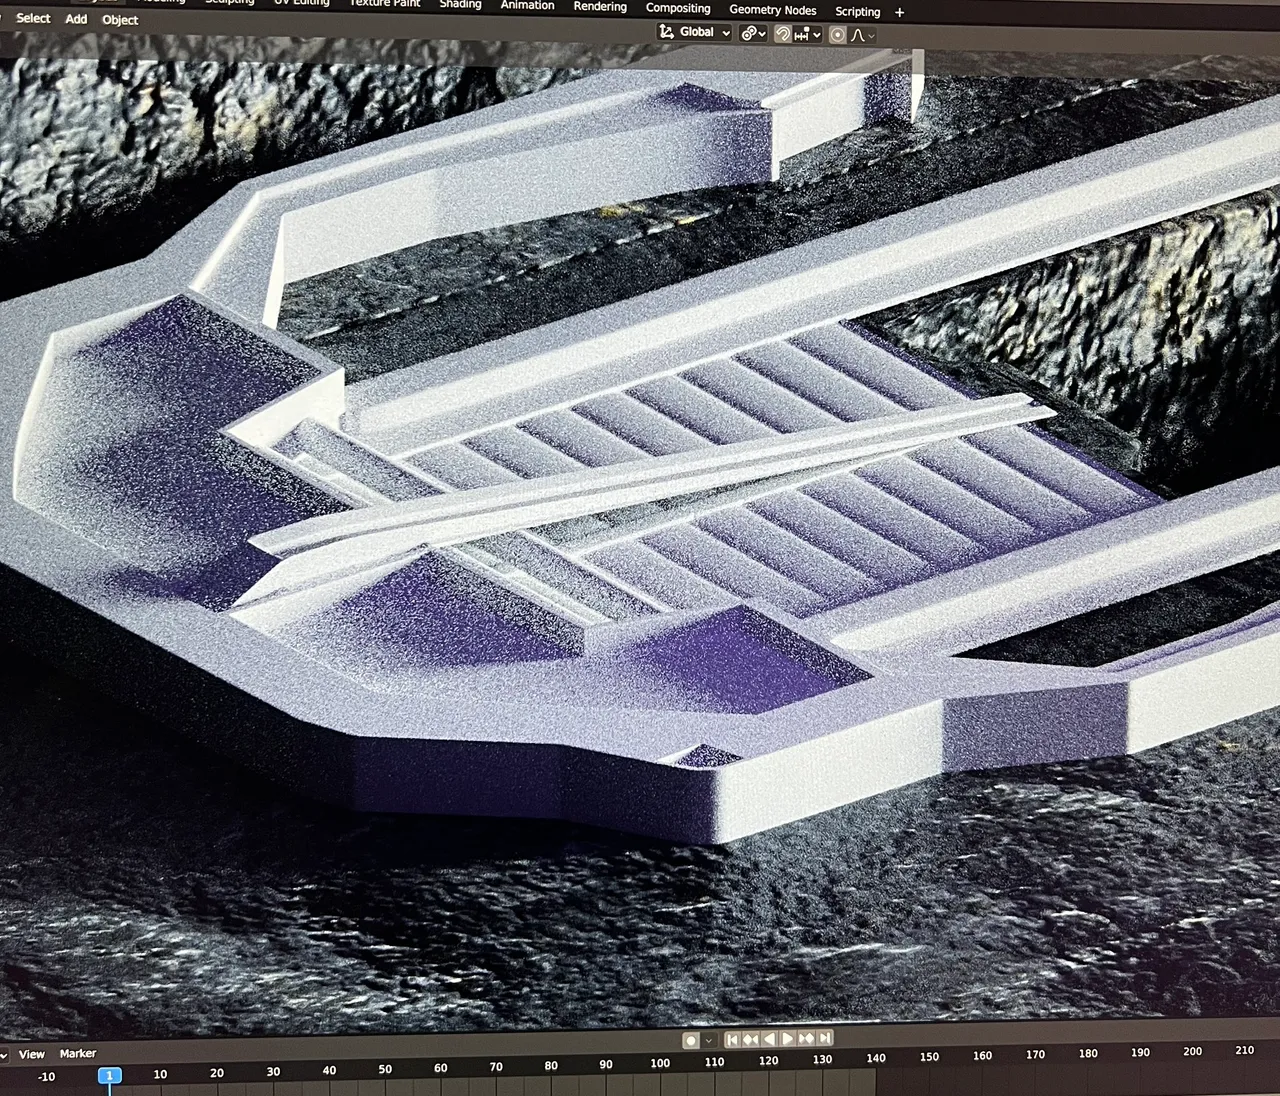Viewport: 1280px width, 1096px height.
Task: Play the animation forward
Action: [787, 1039]
